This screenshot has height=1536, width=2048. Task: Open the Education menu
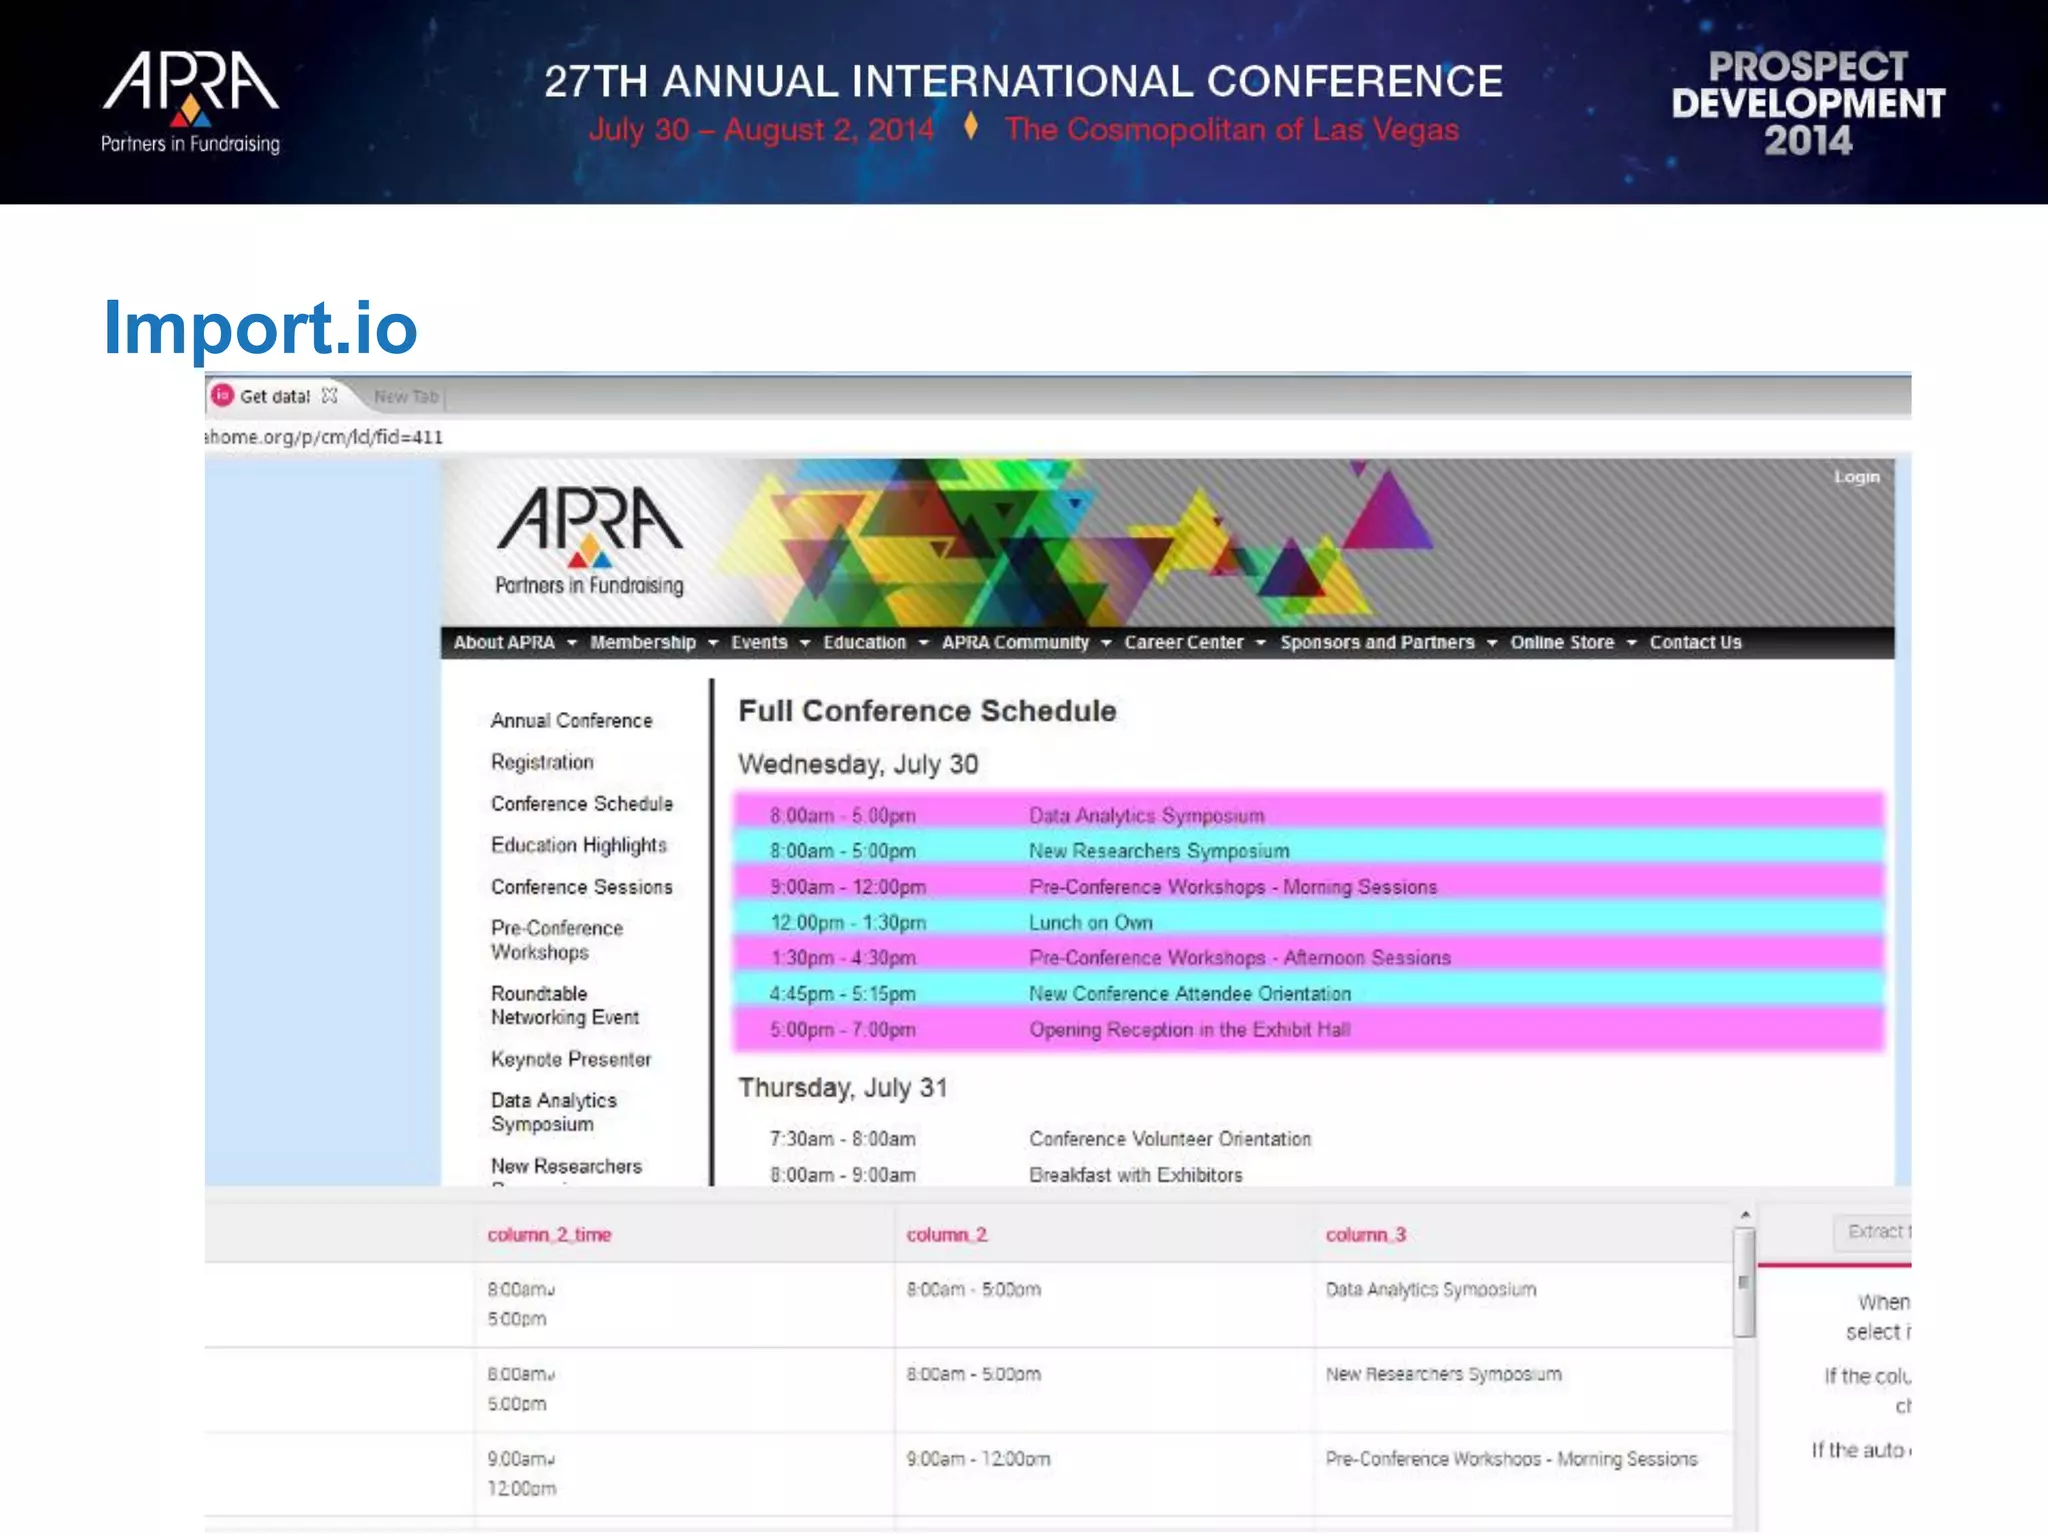864,643
